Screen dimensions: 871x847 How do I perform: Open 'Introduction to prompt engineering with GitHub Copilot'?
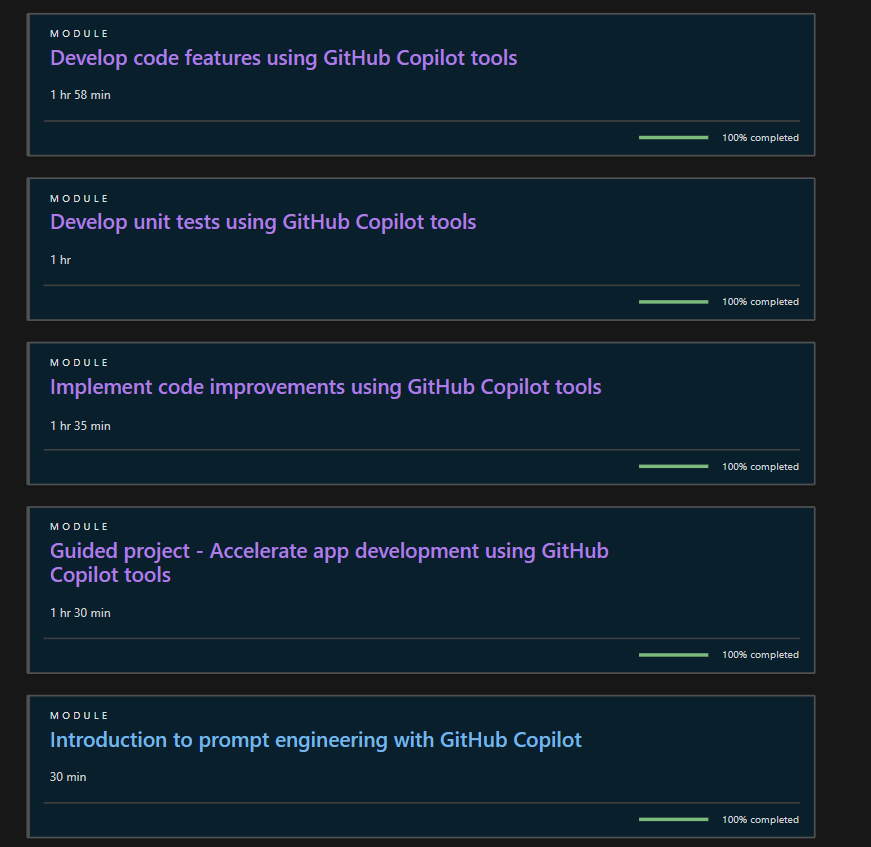pos(316,740)
